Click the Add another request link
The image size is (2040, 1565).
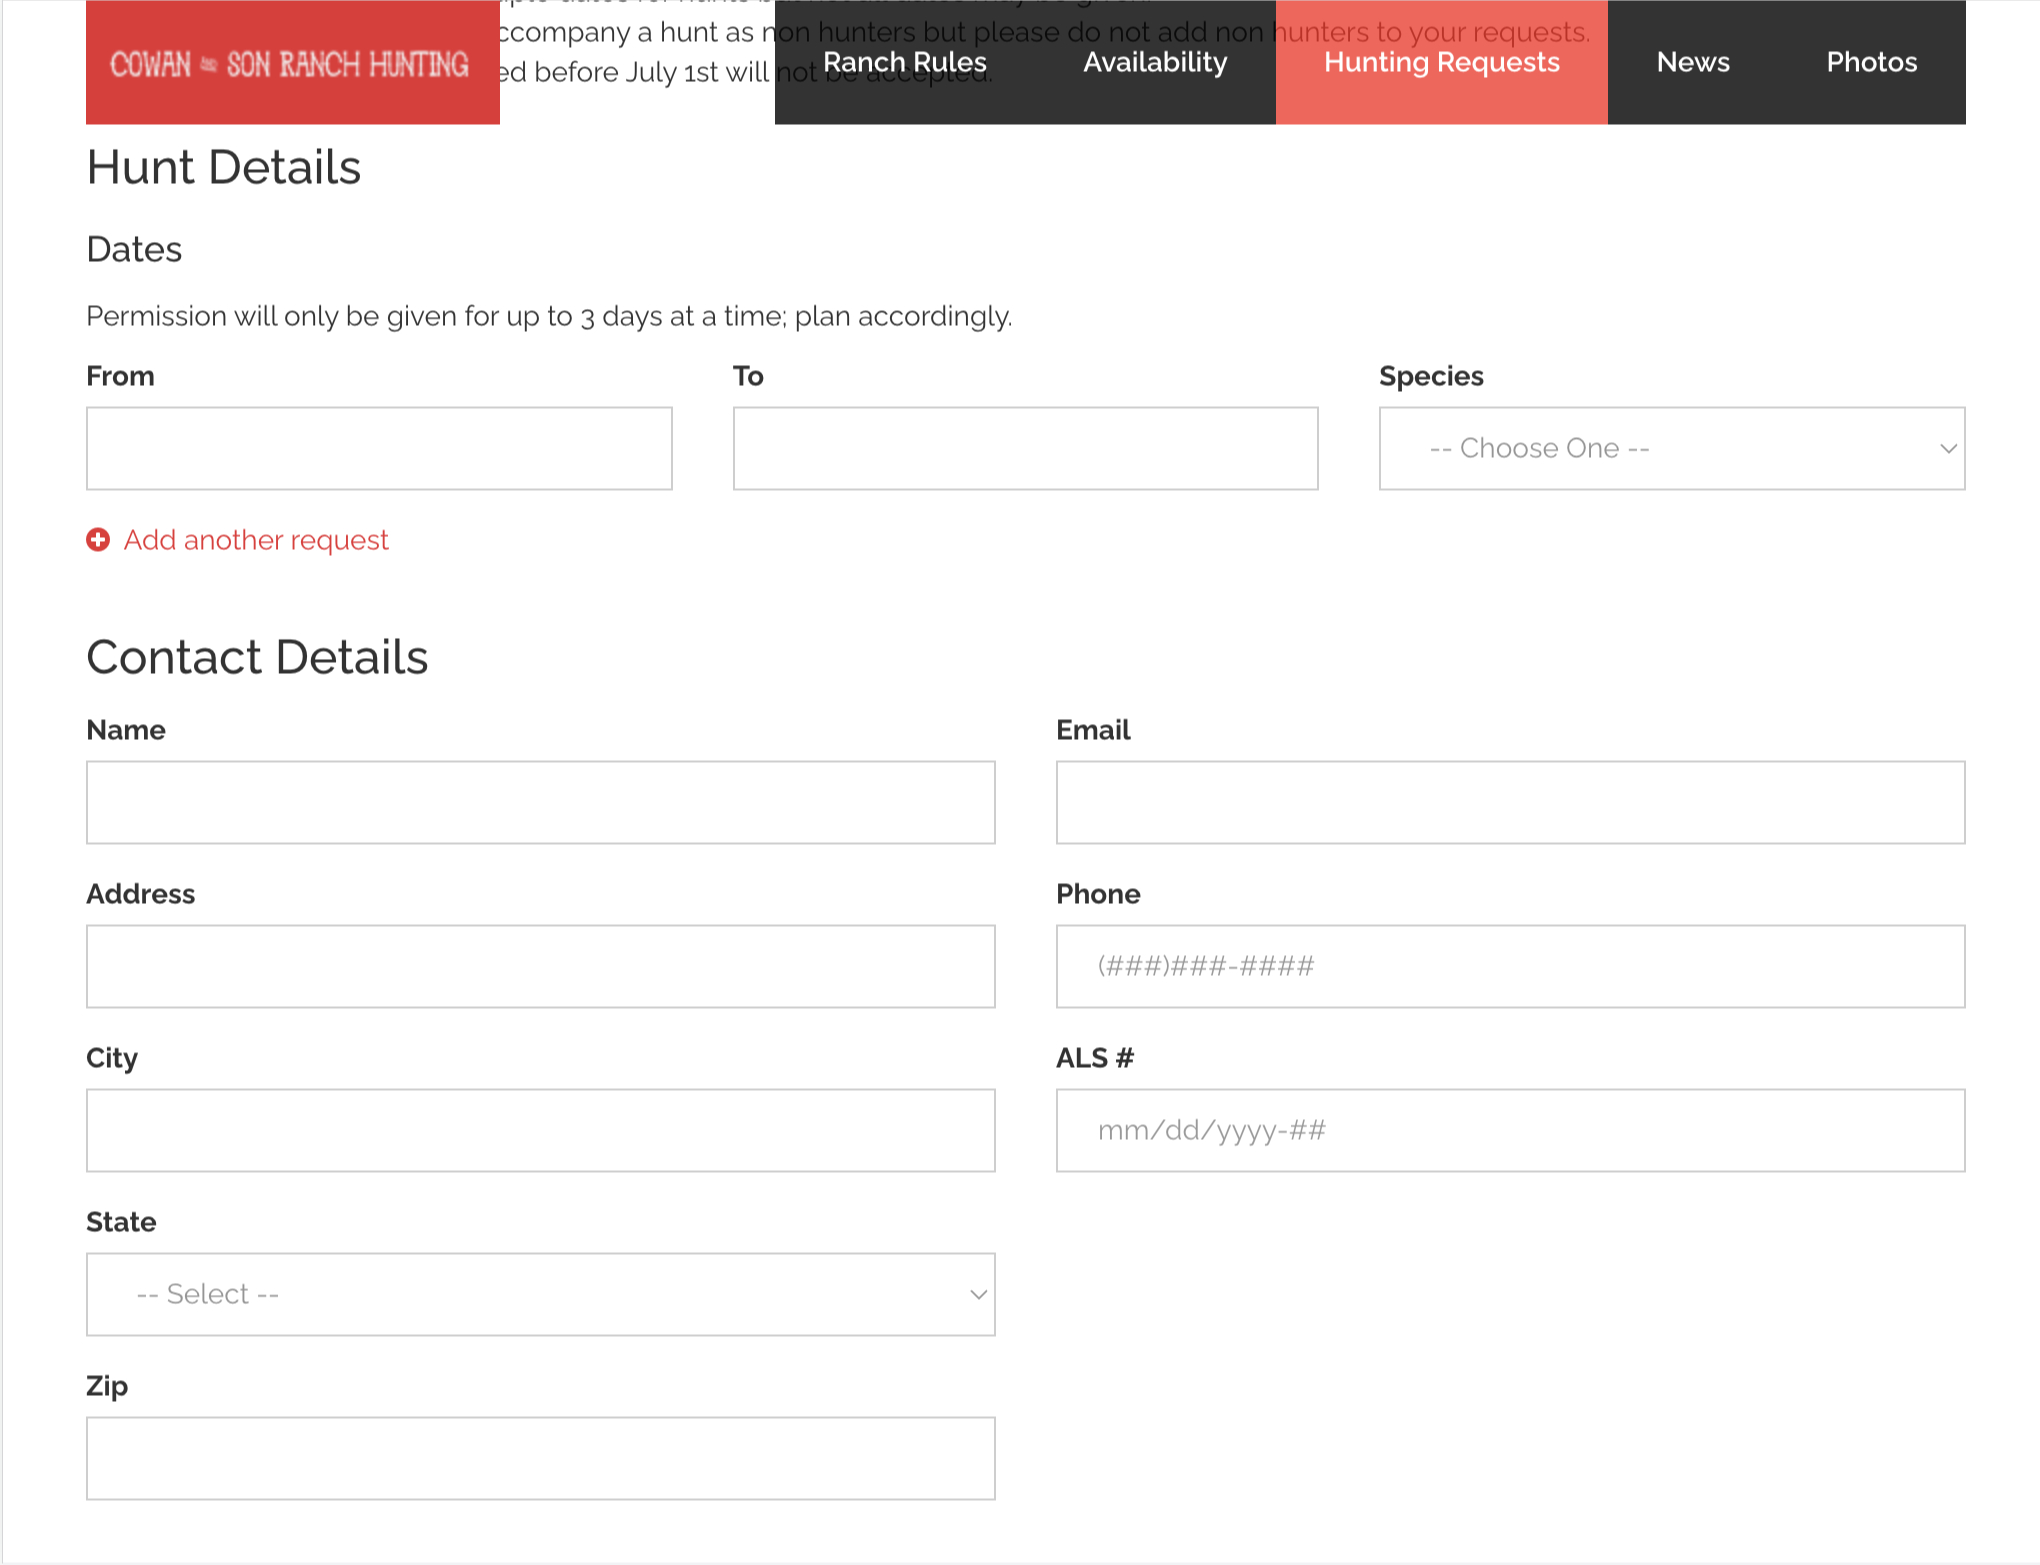pyautogui.click(x=256, y=540)
